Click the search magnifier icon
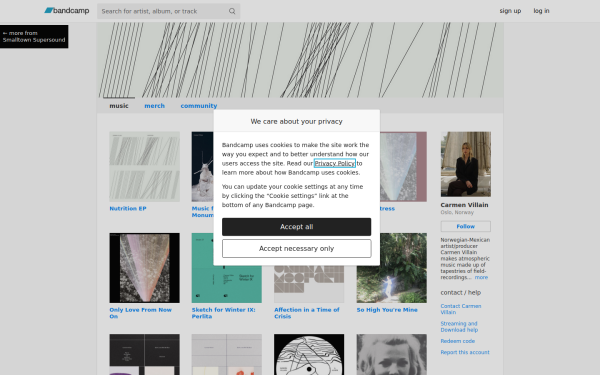The width and height of the screenshot is (600, 375). click(232, 11)
